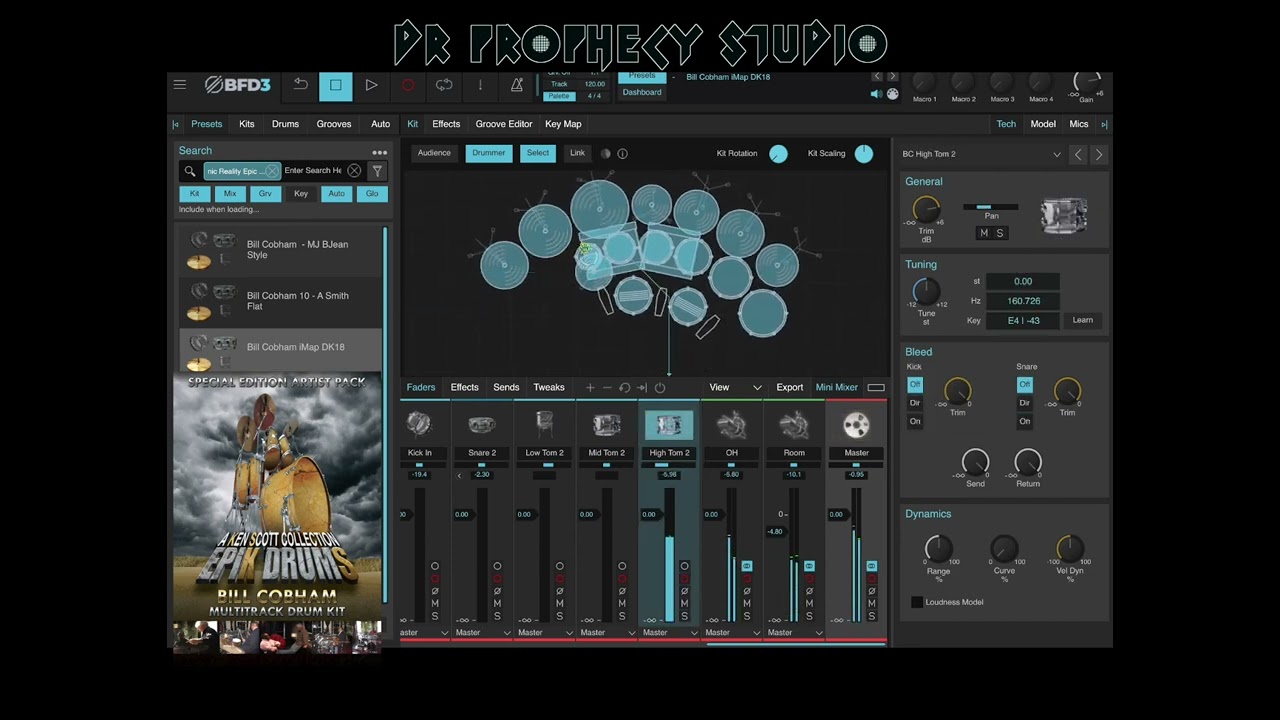Toggle the Mini Mixer view
This screenshot has height=720, width=1280.
coord(837,387)
